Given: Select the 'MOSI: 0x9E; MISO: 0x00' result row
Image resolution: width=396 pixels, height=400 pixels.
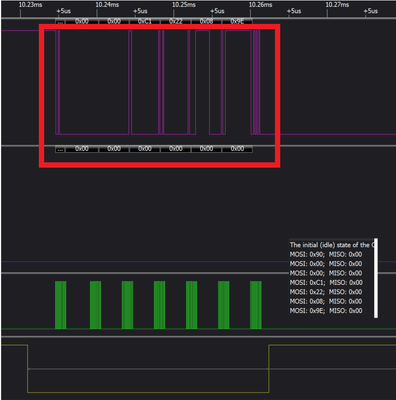Looking at the screenshot, I should (326, 311).
